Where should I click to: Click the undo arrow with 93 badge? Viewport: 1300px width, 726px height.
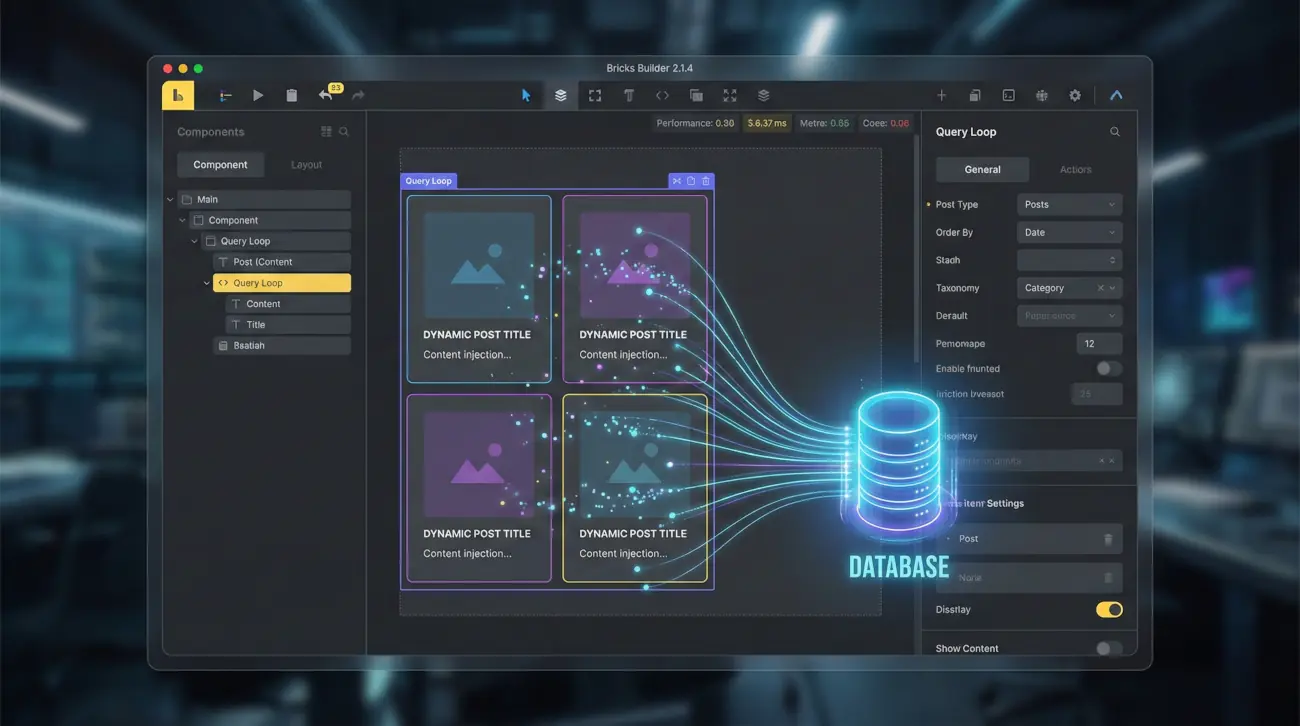click(x=326, y=95)
